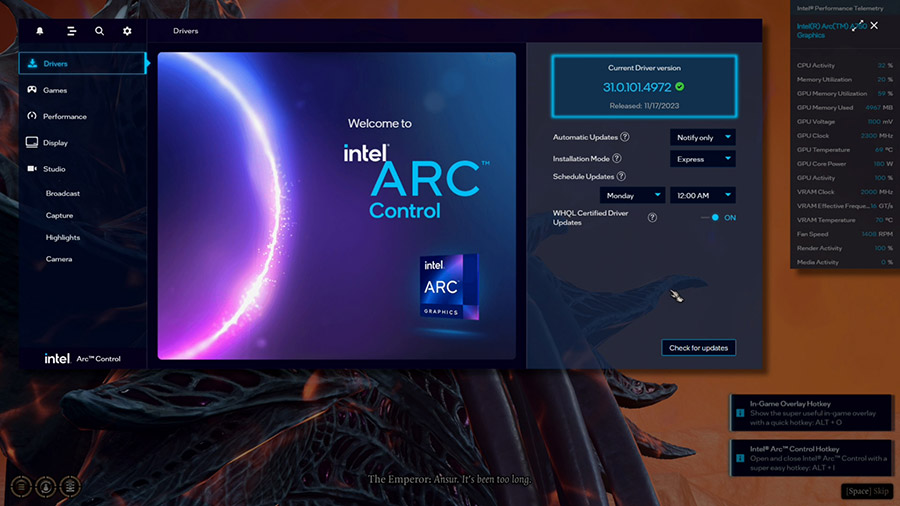
Task: Open the Installation Mode Express dropdown
Action: pos(703,159)
